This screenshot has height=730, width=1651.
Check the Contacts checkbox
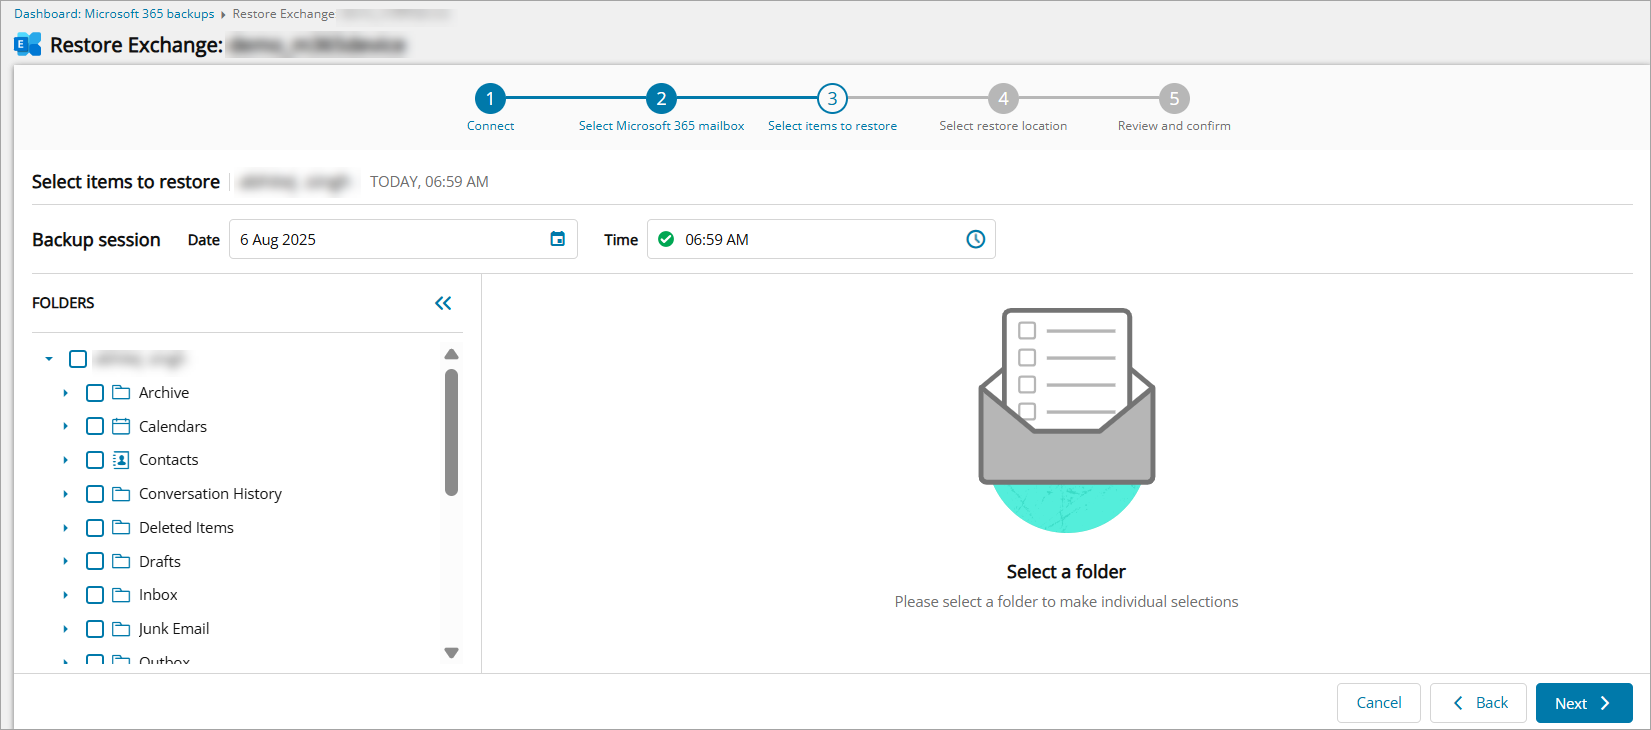95,460
